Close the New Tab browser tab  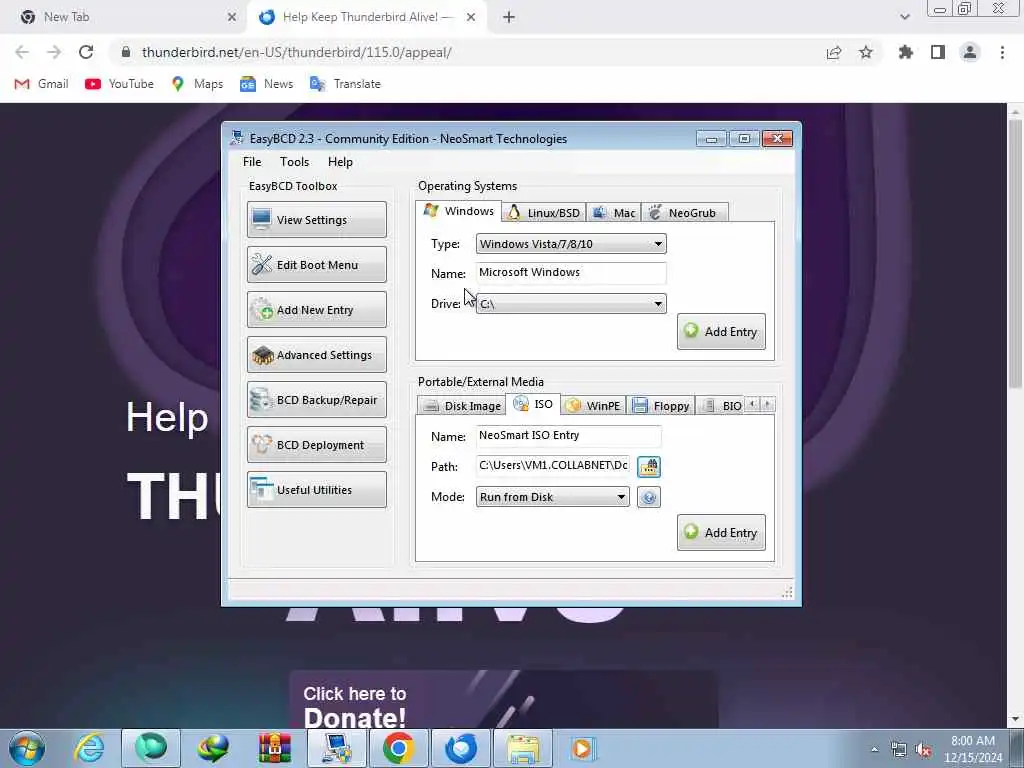[x=231, y=17]
